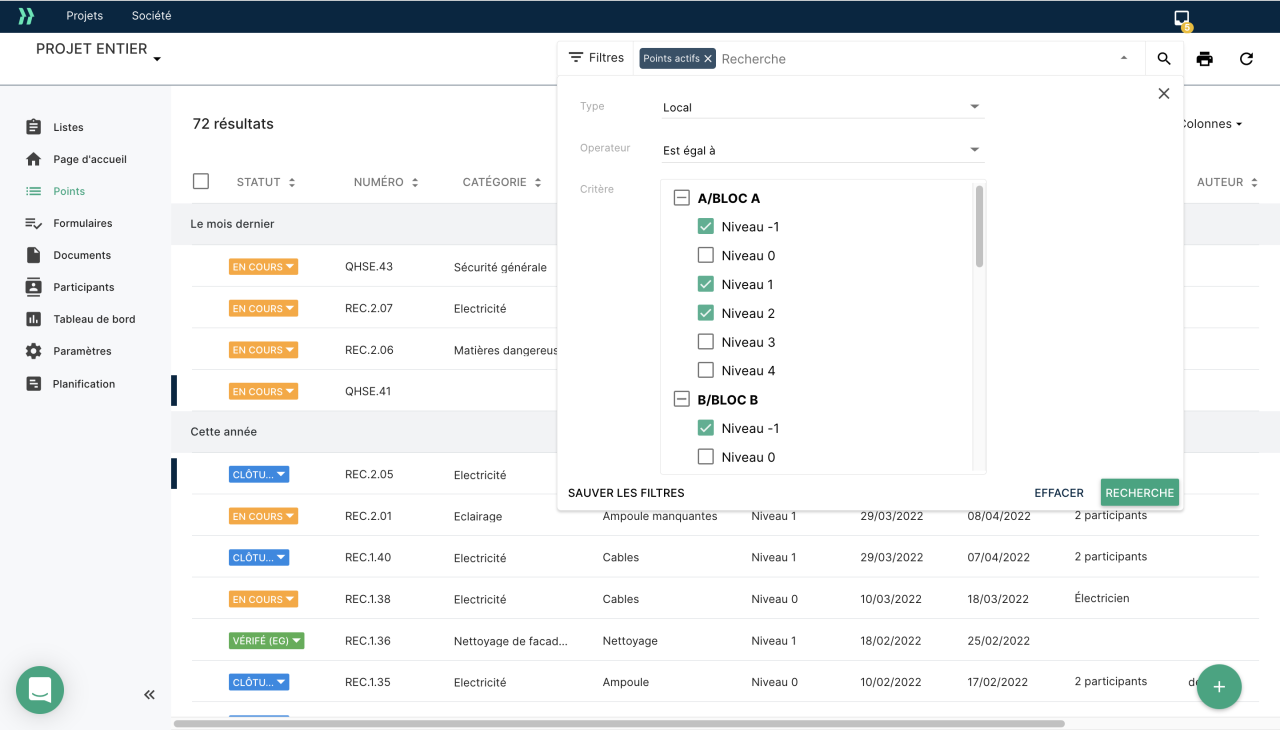Expand the PROJET ENTIER project selector

click(x=98, y=50)
